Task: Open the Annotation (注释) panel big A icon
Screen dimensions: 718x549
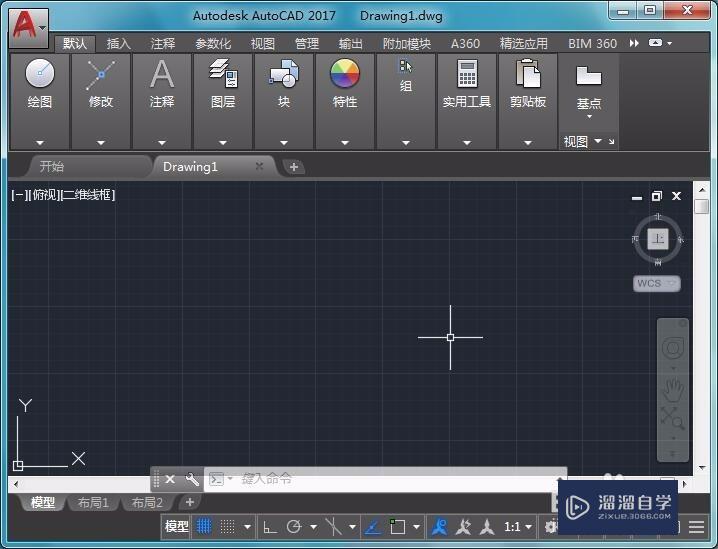Action: [x=162, y=74]
